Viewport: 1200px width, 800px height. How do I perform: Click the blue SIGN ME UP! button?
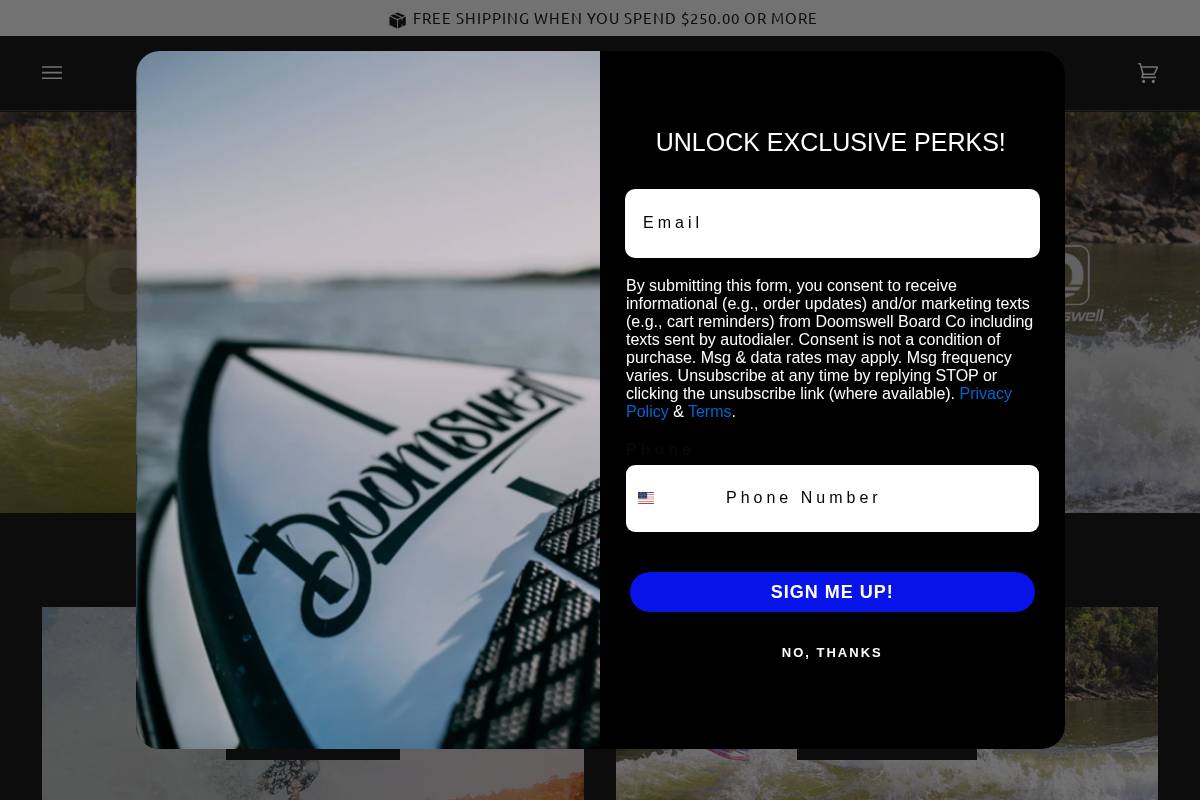click(x=832, y=592)
